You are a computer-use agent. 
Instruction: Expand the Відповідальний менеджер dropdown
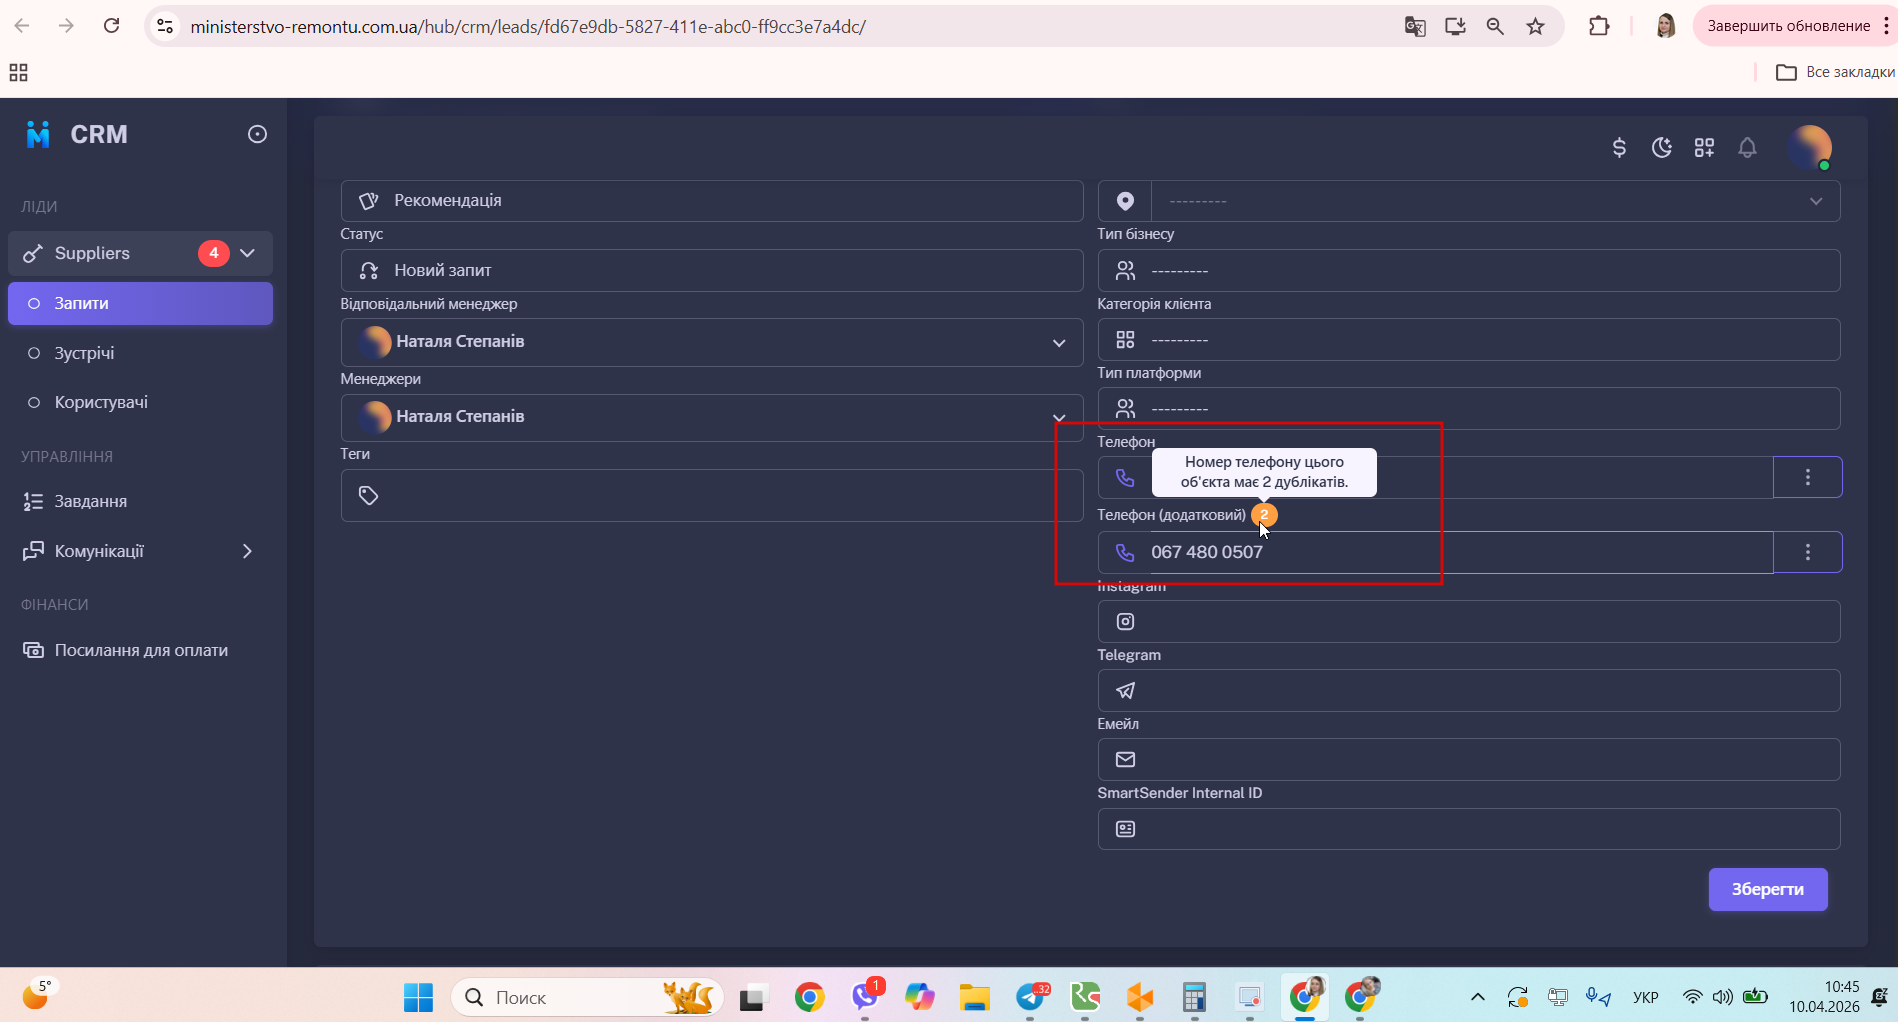712,342
